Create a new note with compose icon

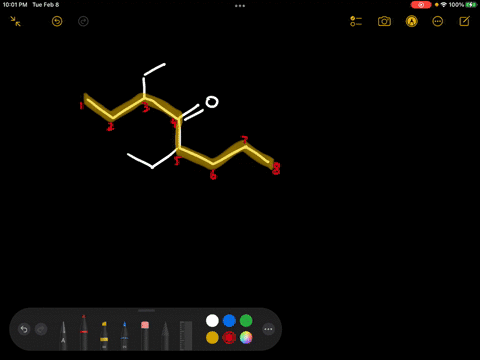coord(465,21)
